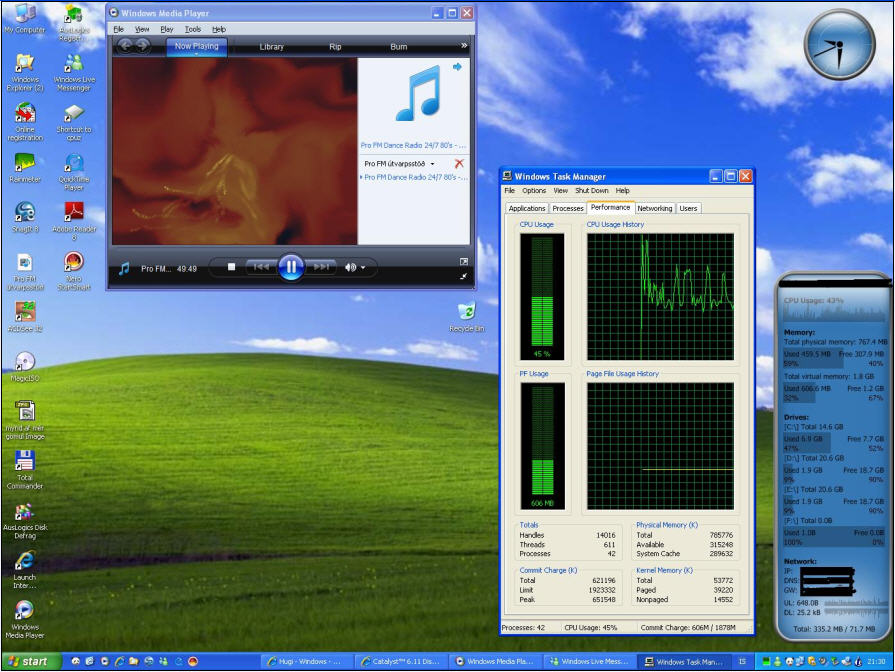
Task: Select the 'mynd af mér gömul Image' desktop file
Action: [x=25, y=420]
